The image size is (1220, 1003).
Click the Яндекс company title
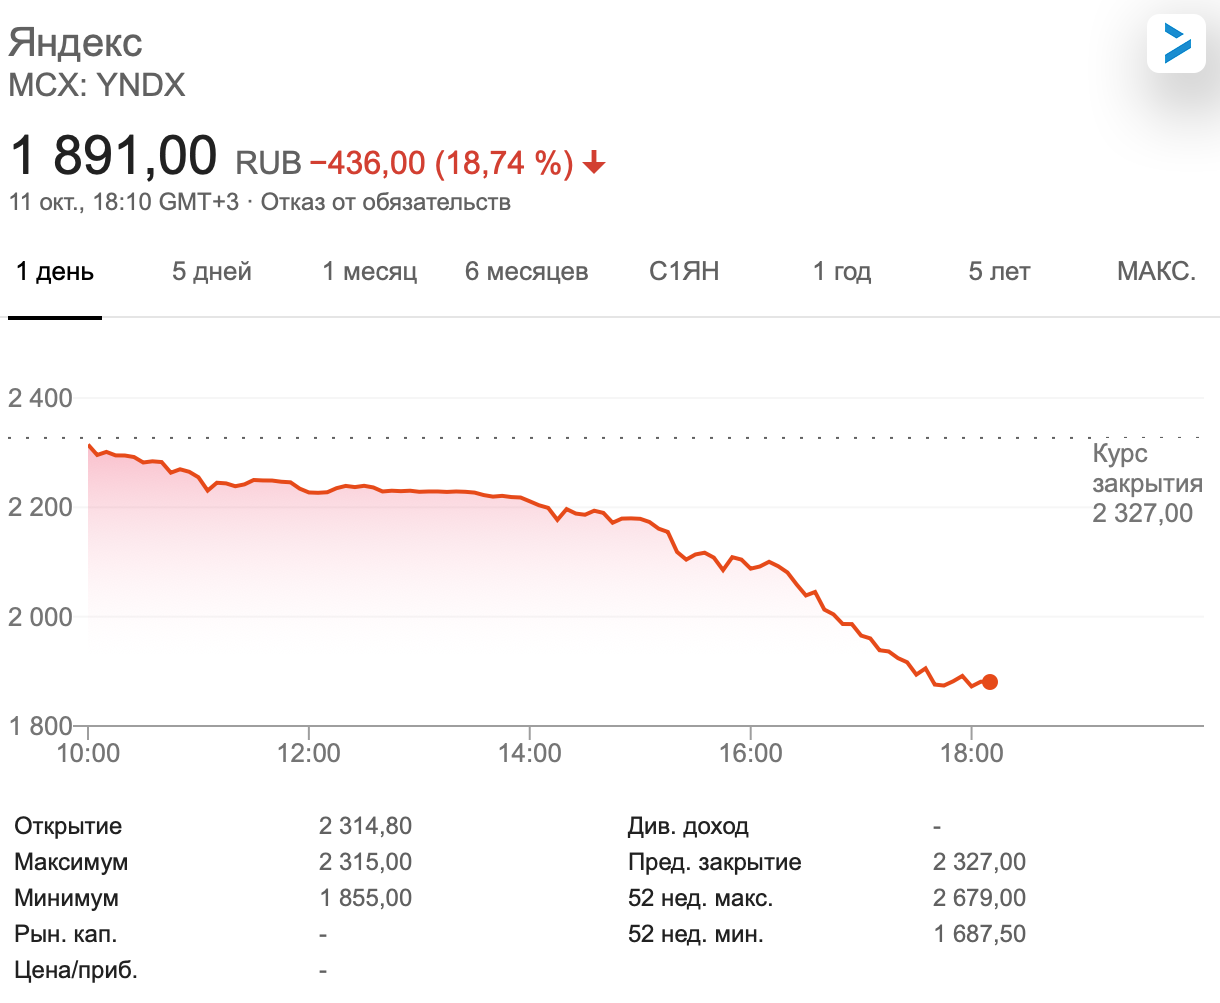pyautogui.click(x=76, y=43)
